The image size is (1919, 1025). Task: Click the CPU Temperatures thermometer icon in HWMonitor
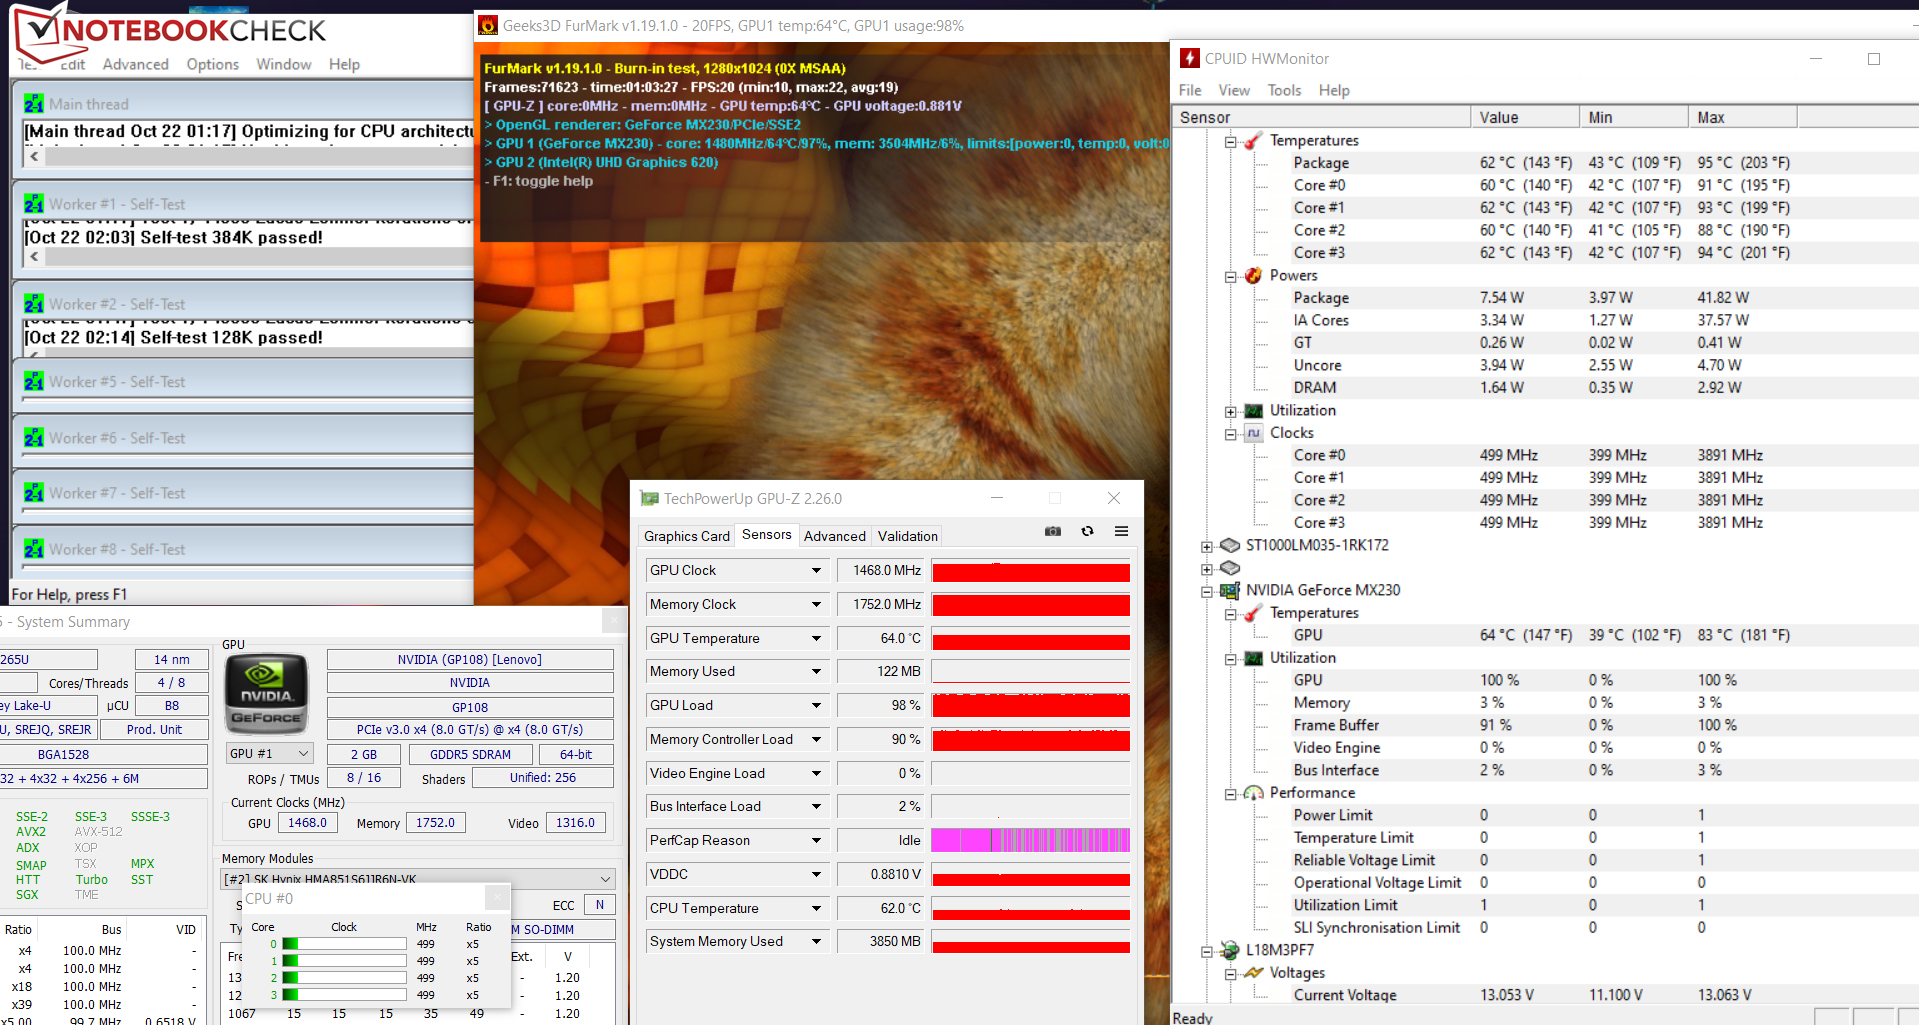pos(1253,141)
